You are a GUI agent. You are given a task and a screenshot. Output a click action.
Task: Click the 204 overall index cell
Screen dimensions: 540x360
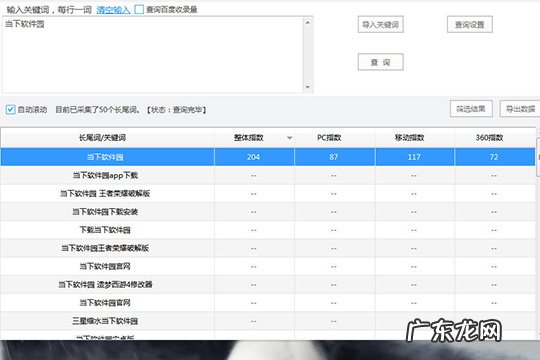tap(254, 157)
